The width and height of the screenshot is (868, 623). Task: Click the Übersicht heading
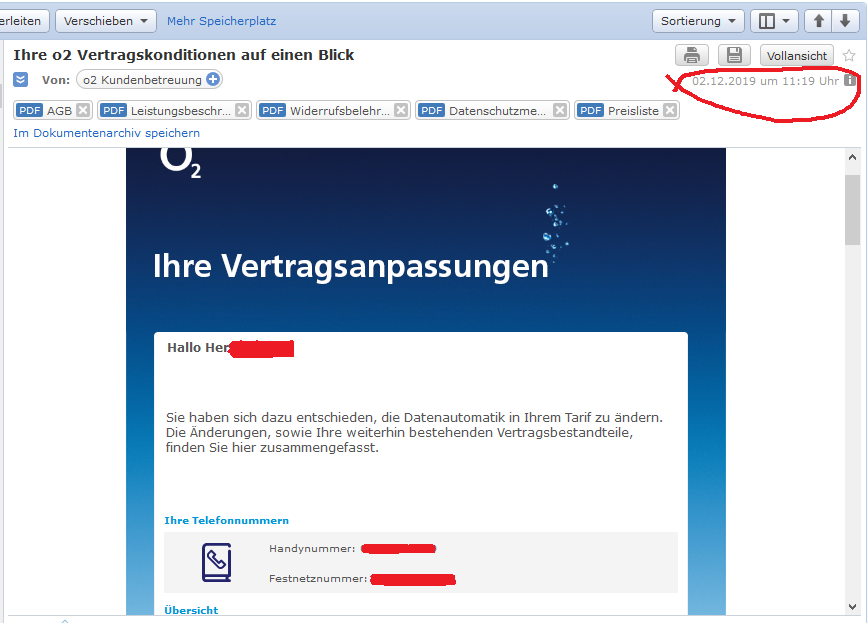tap(191, 610)
